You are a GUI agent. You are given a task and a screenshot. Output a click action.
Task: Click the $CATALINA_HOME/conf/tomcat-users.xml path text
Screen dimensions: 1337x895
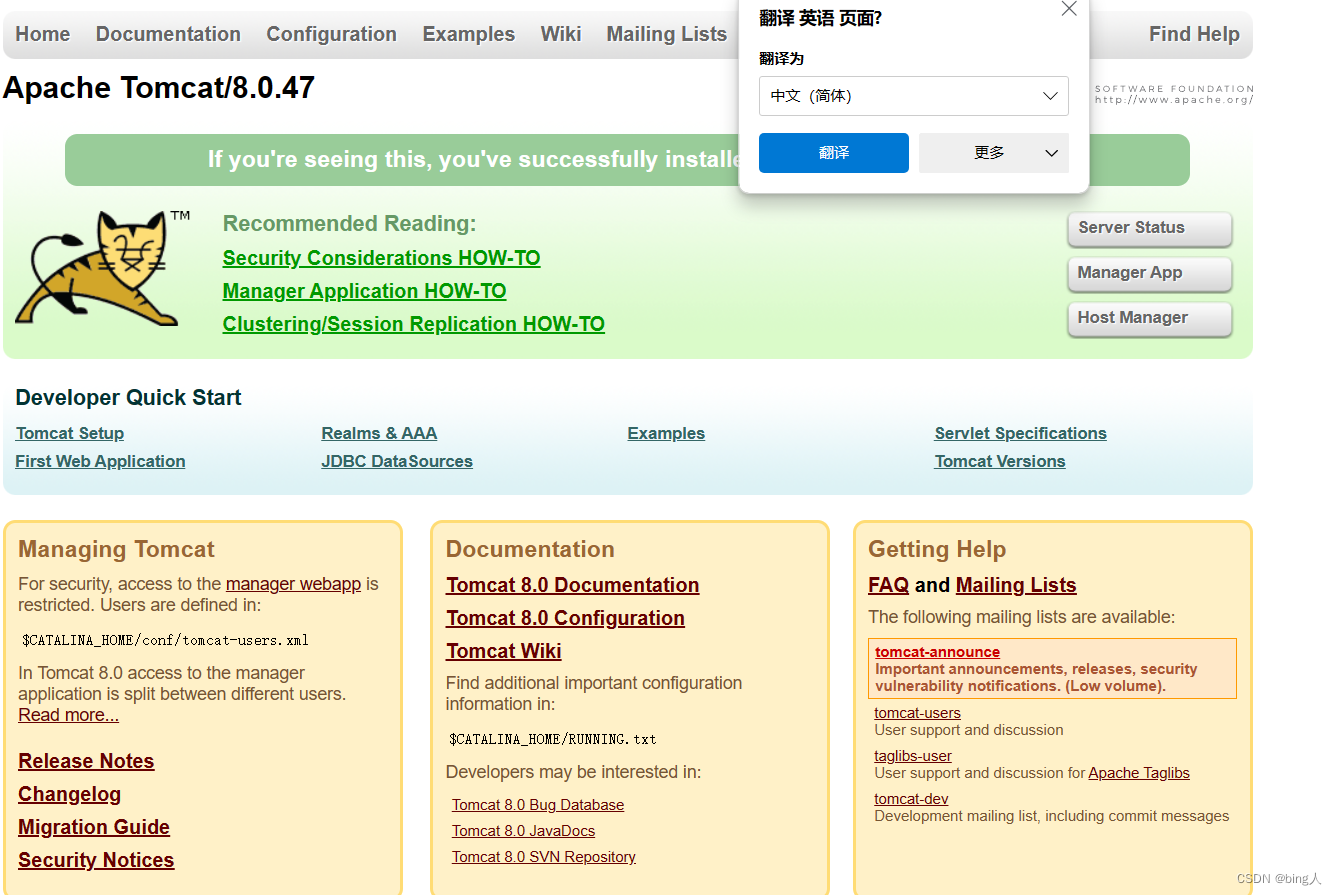click(165, 640)
